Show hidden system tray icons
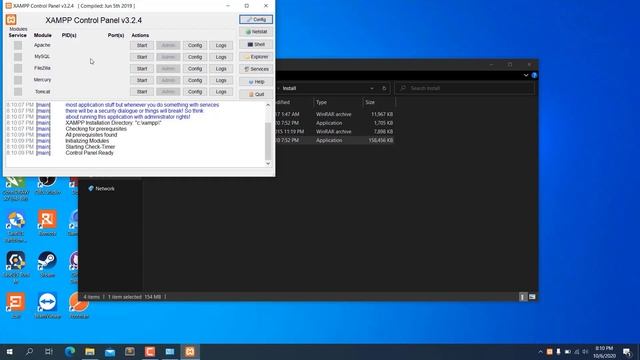640x360 pixels. pos(540,351)
